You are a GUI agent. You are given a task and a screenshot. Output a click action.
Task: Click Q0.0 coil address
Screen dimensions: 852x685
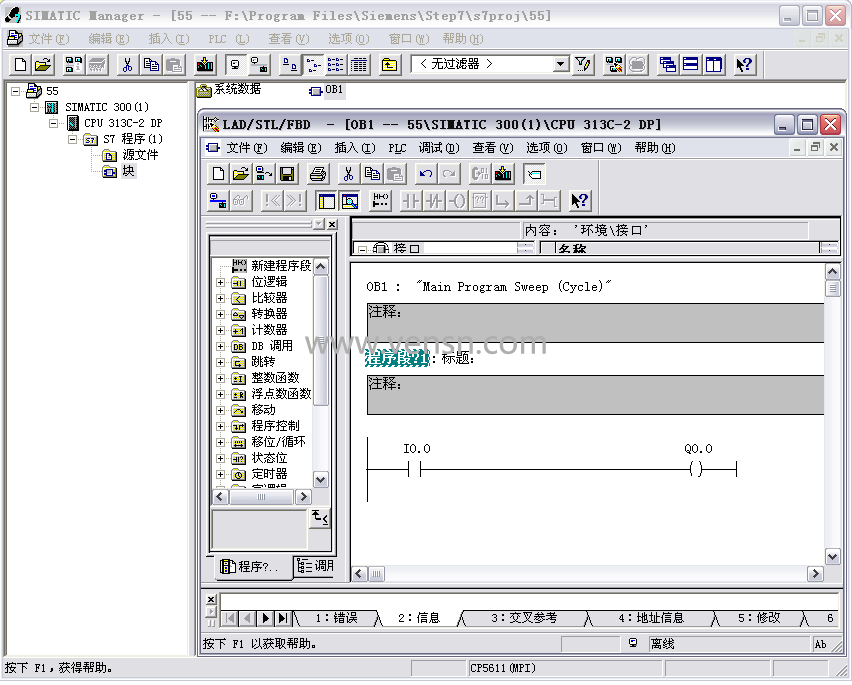pos(698,449)
